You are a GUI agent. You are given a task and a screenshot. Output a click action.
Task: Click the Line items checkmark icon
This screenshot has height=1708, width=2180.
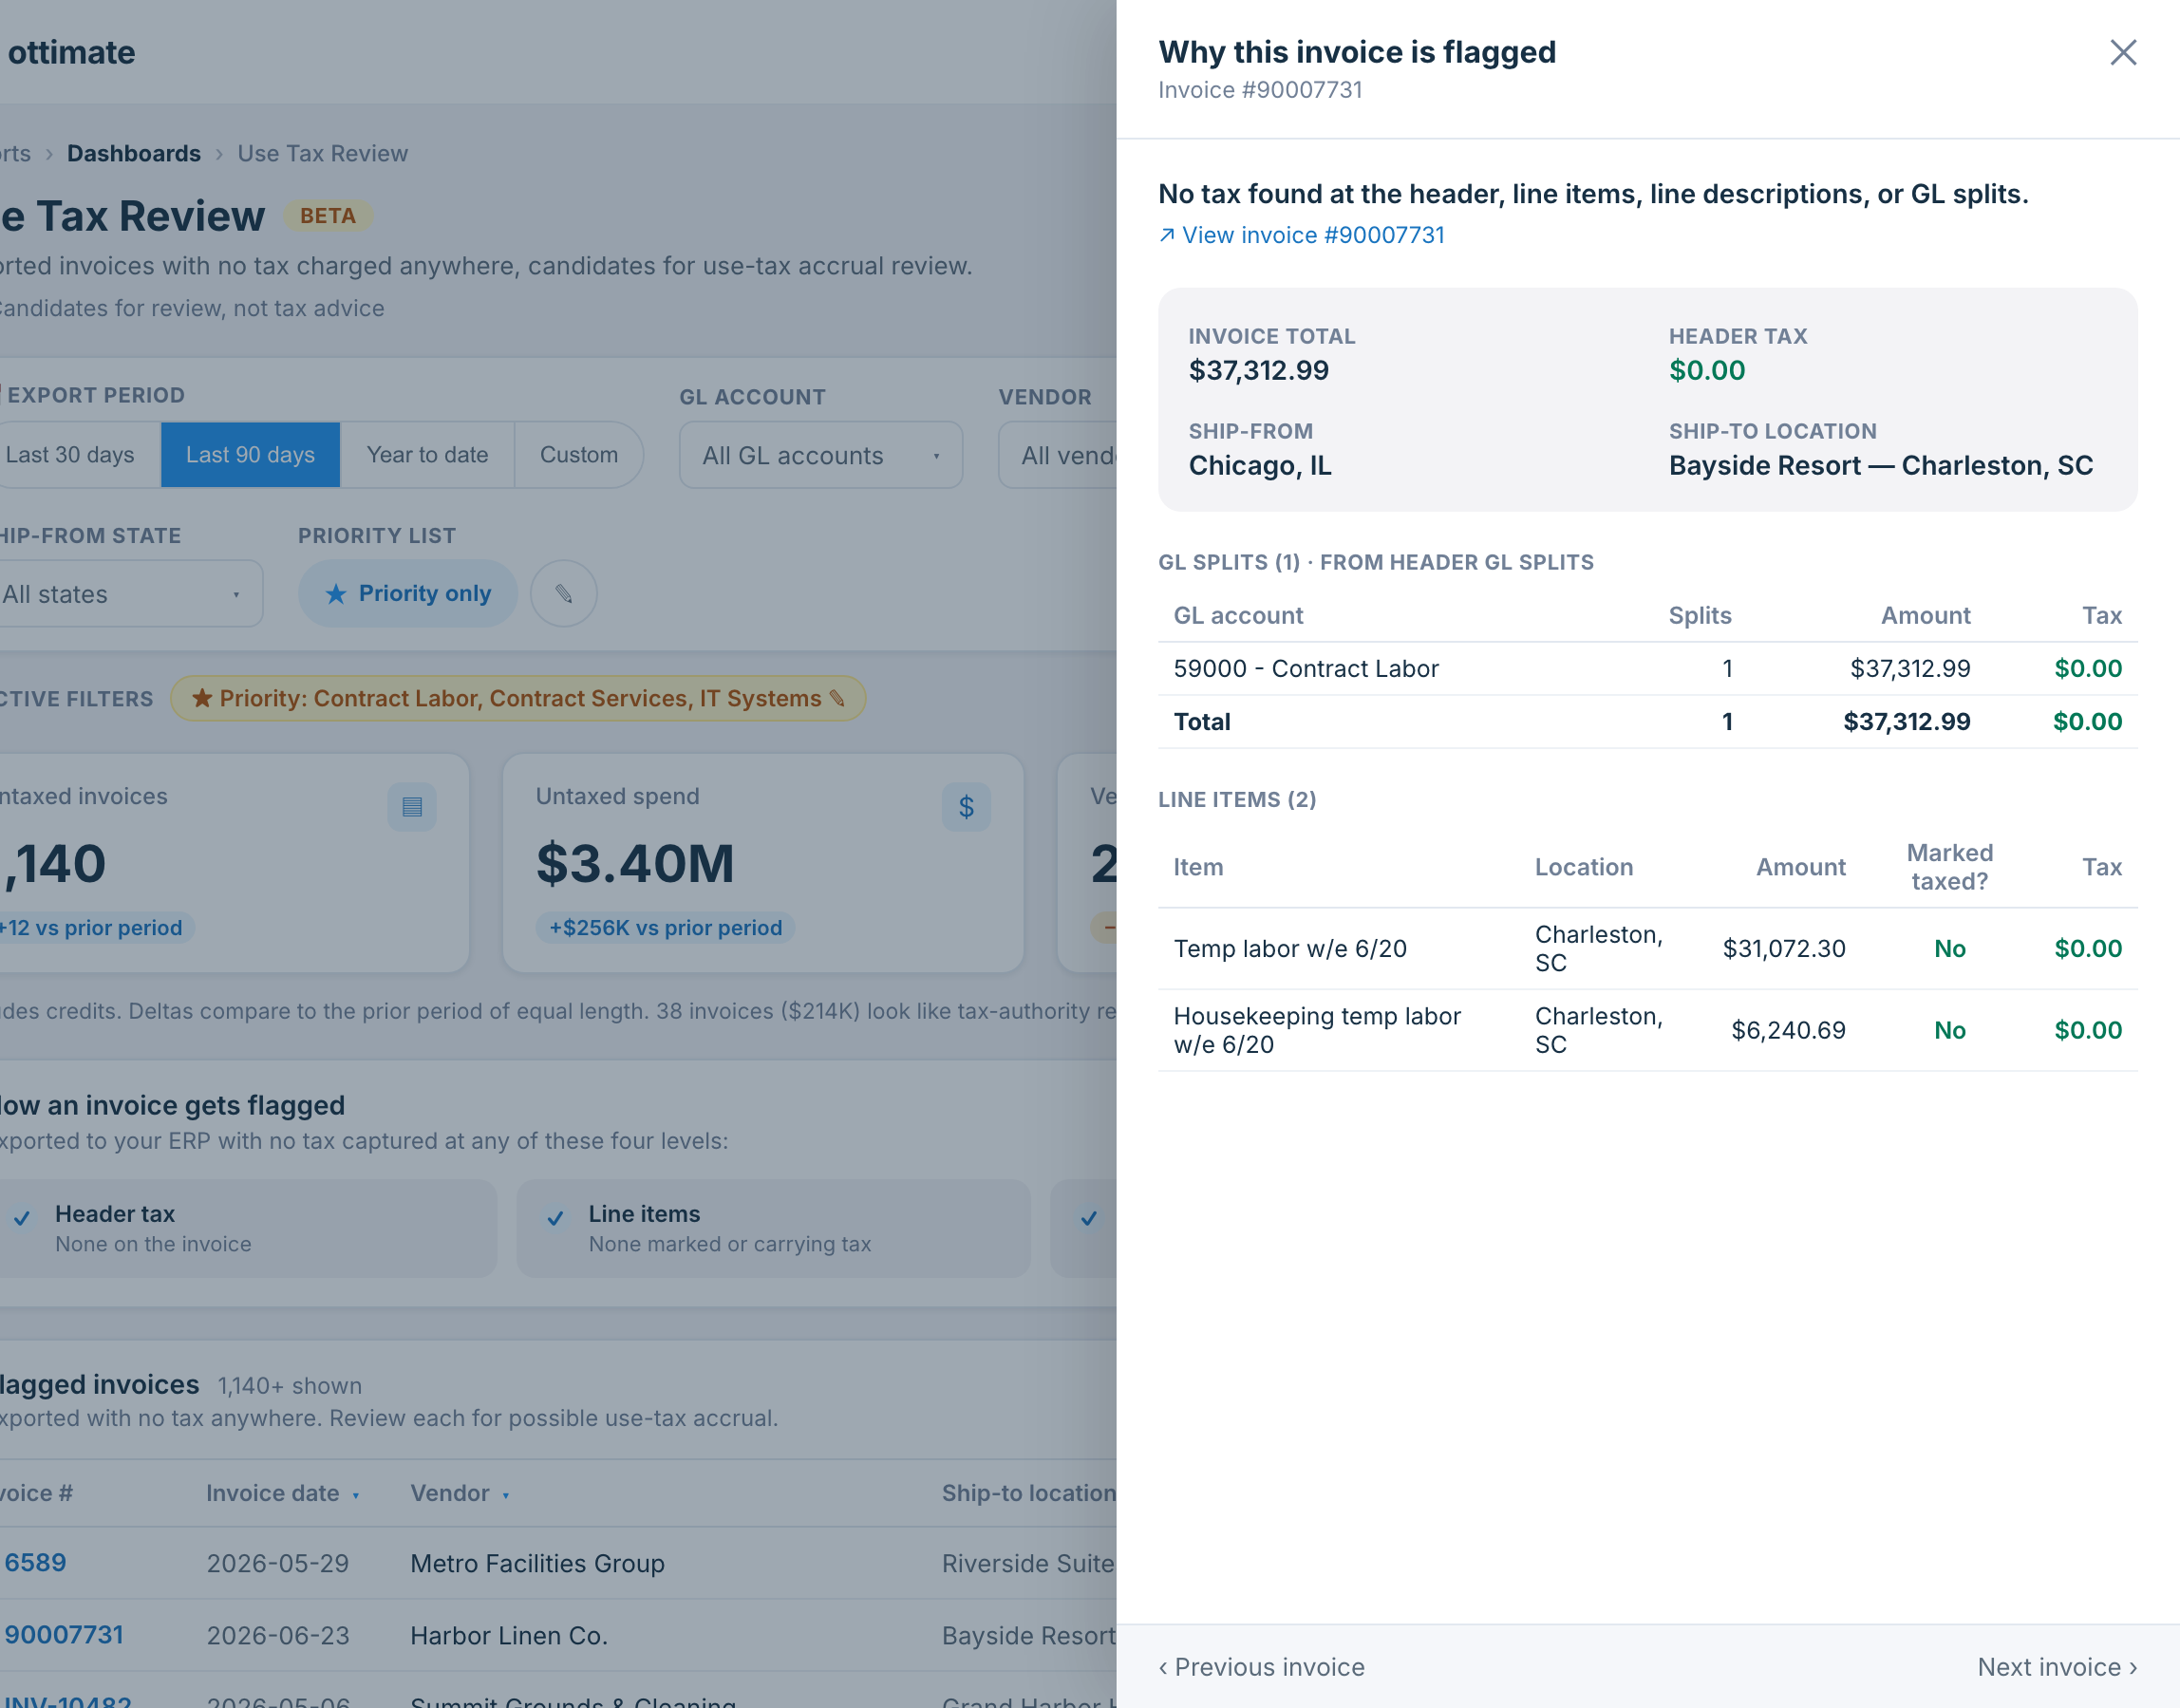555,1218
